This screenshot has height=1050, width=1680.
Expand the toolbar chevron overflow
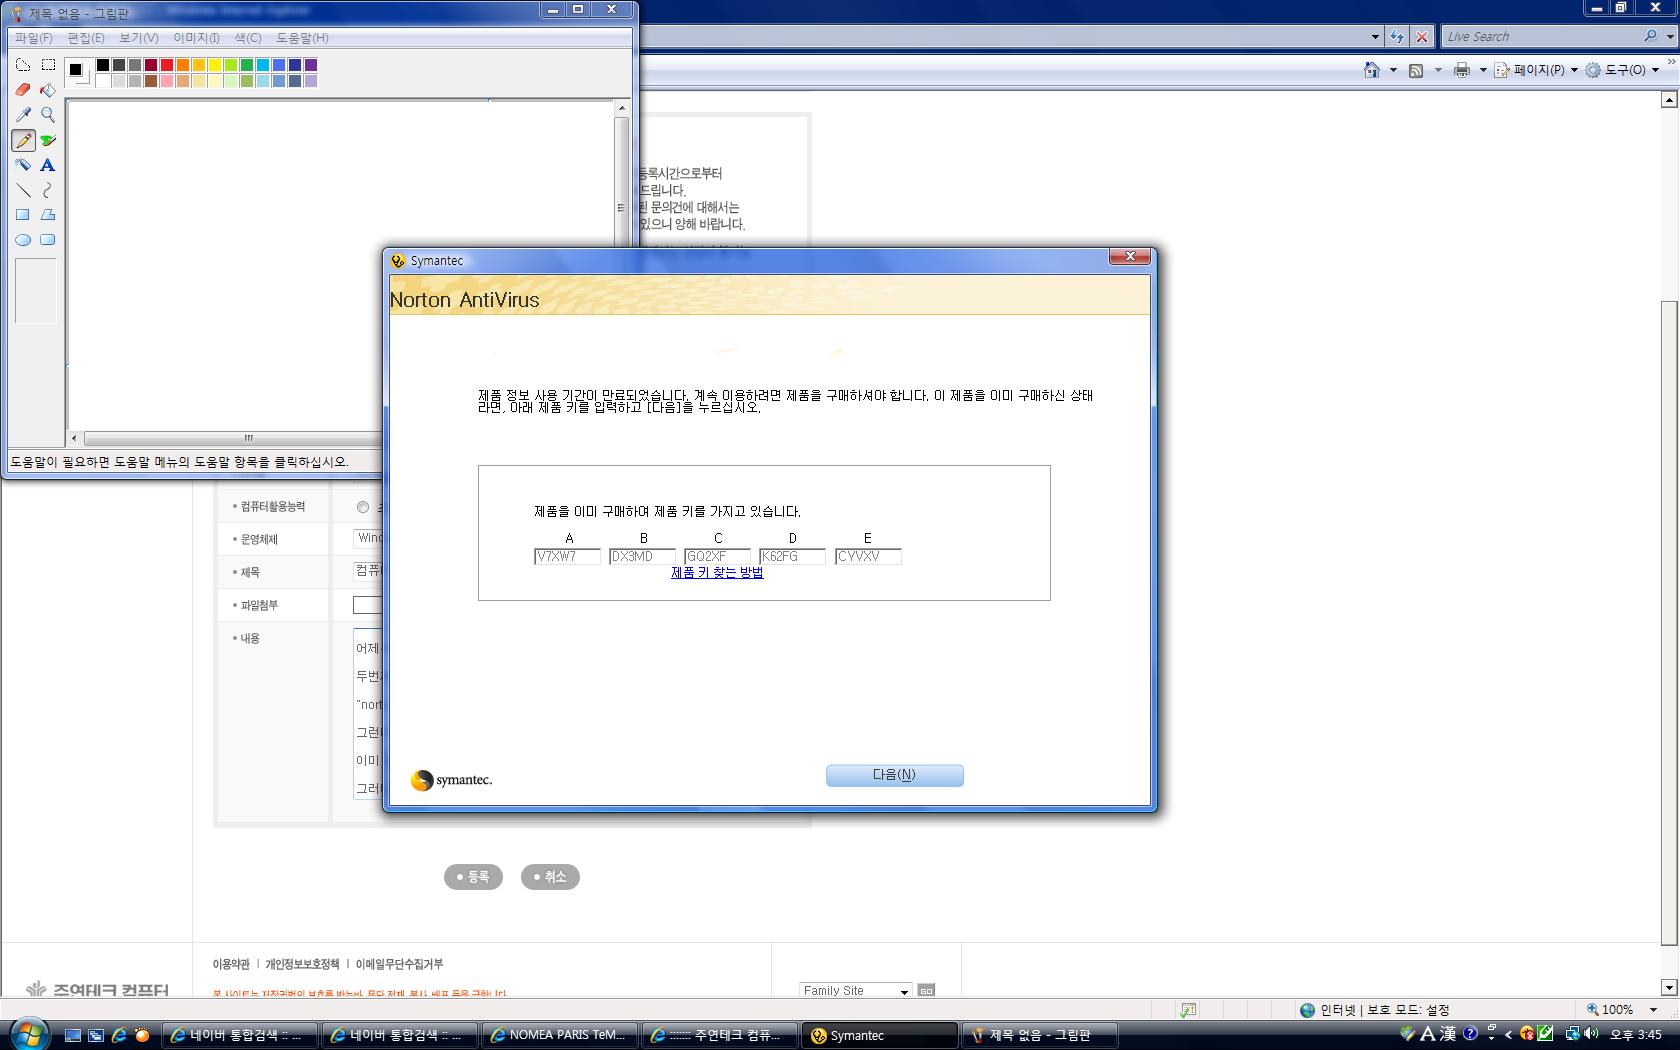[1671, 61]
